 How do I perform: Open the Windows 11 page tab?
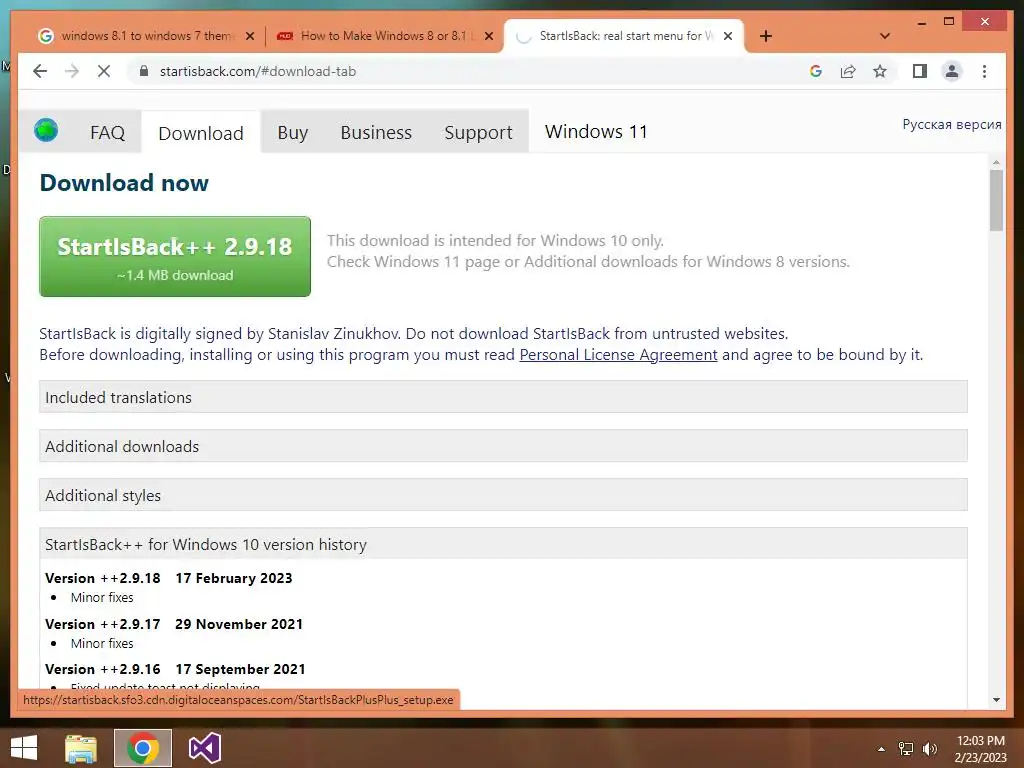596,132
